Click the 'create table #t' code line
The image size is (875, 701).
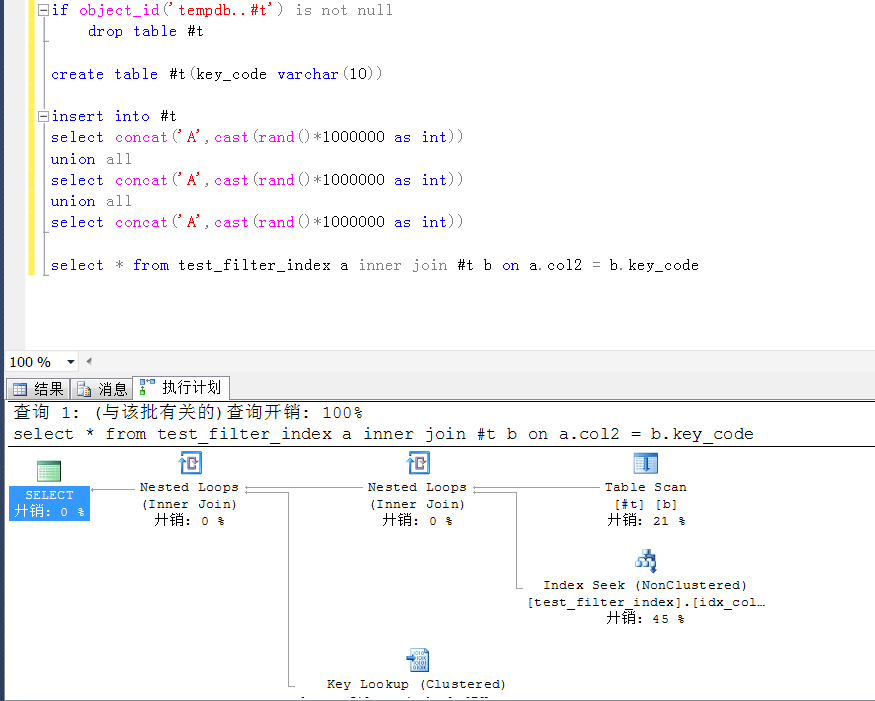tap(217, 74)
